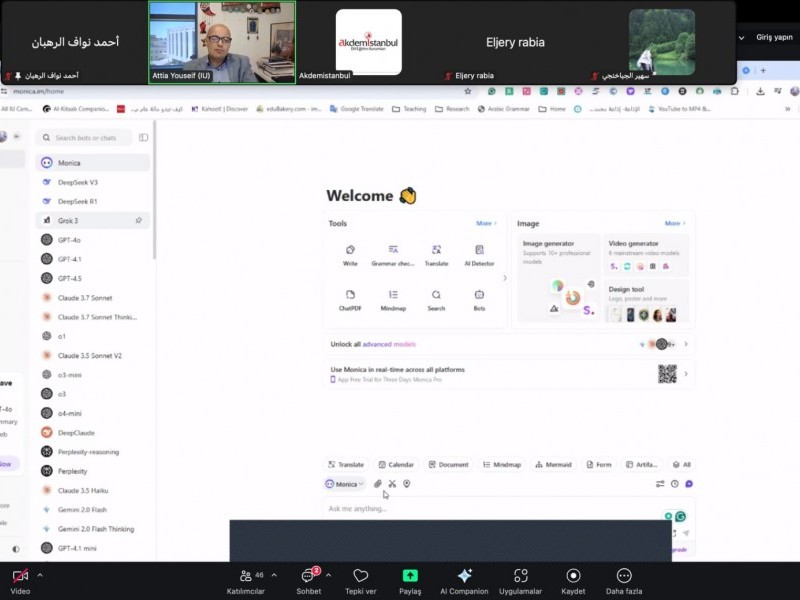This screenshot has width=800, height=600.
Task: Open Katılımcılar participants list
Action: point(245,581)
